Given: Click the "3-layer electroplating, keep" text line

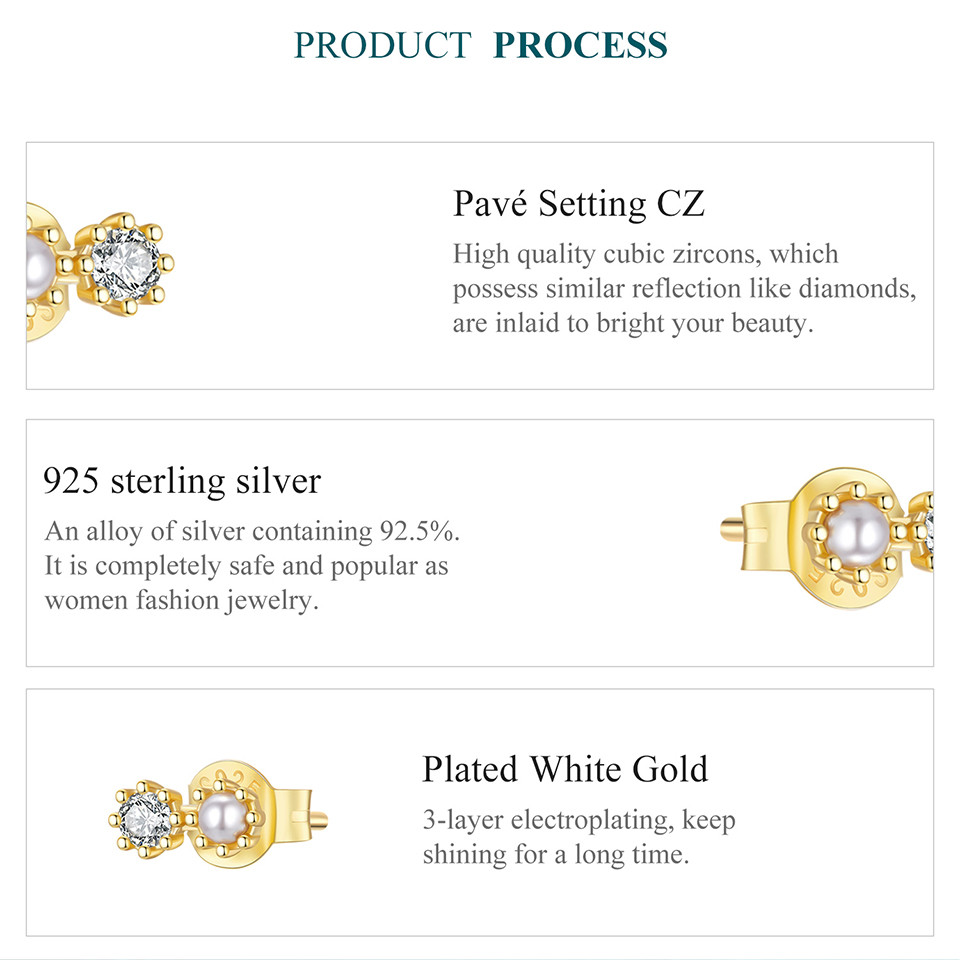Looking at the screenshot, I should click(578, 820).
